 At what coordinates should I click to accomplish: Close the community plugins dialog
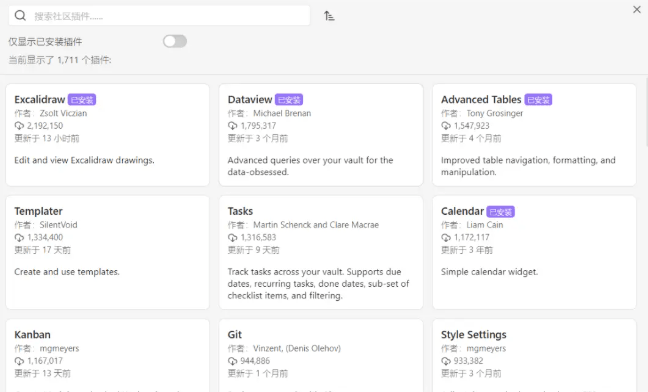[636, 9]
